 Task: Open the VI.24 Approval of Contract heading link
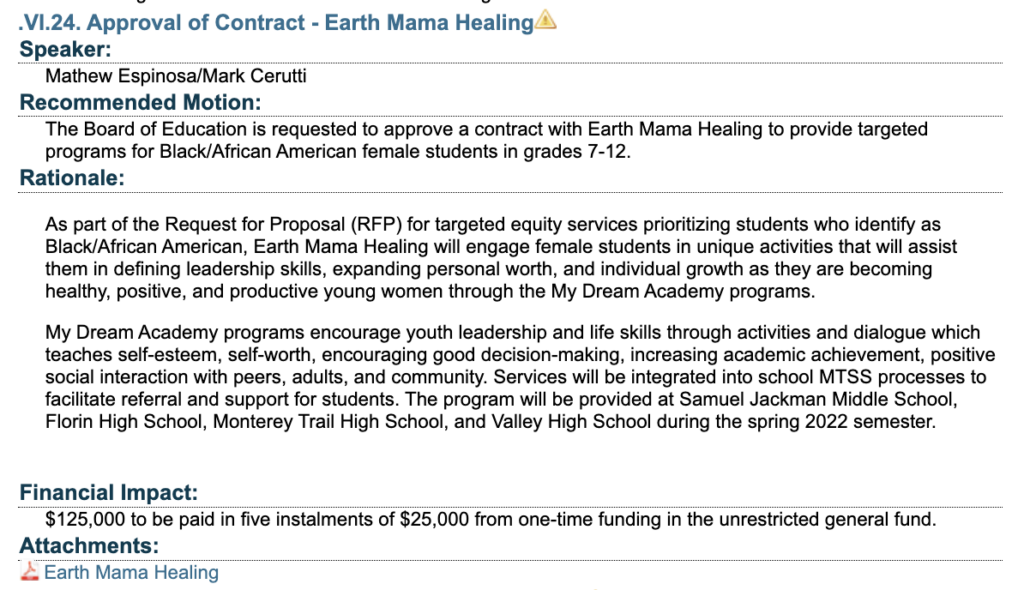pos(276,22)
